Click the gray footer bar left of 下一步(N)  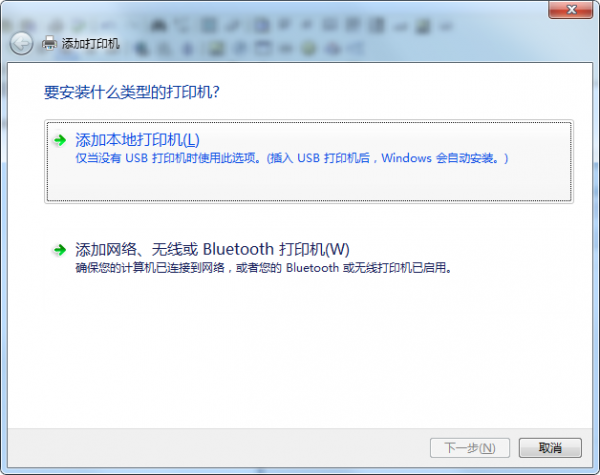coord(216,448)
